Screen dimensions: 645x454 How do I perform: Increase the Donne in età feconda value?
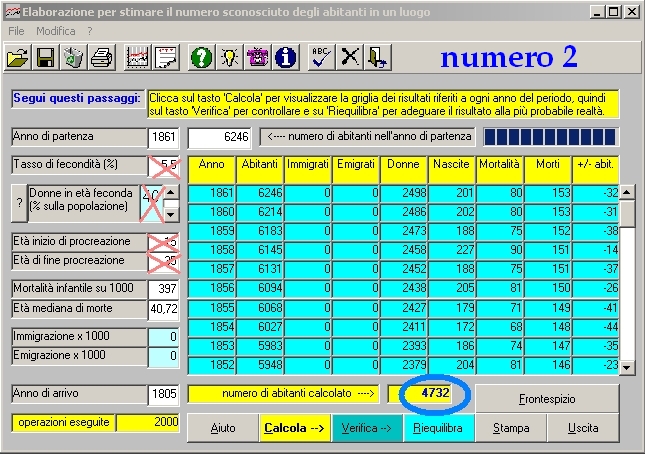170,194
